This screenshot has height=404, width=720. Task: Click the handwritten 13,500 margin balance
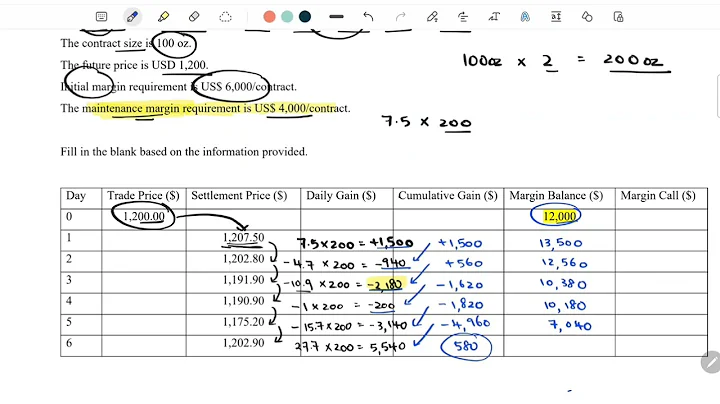[x=561, y=243]
